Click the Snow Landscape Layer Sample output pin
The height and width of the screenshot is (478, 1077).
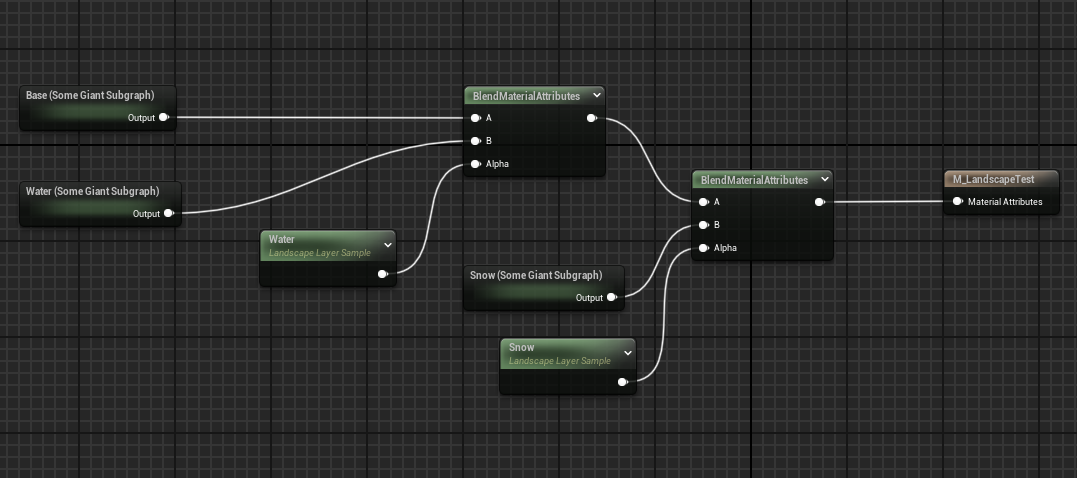tap(622, 382)
